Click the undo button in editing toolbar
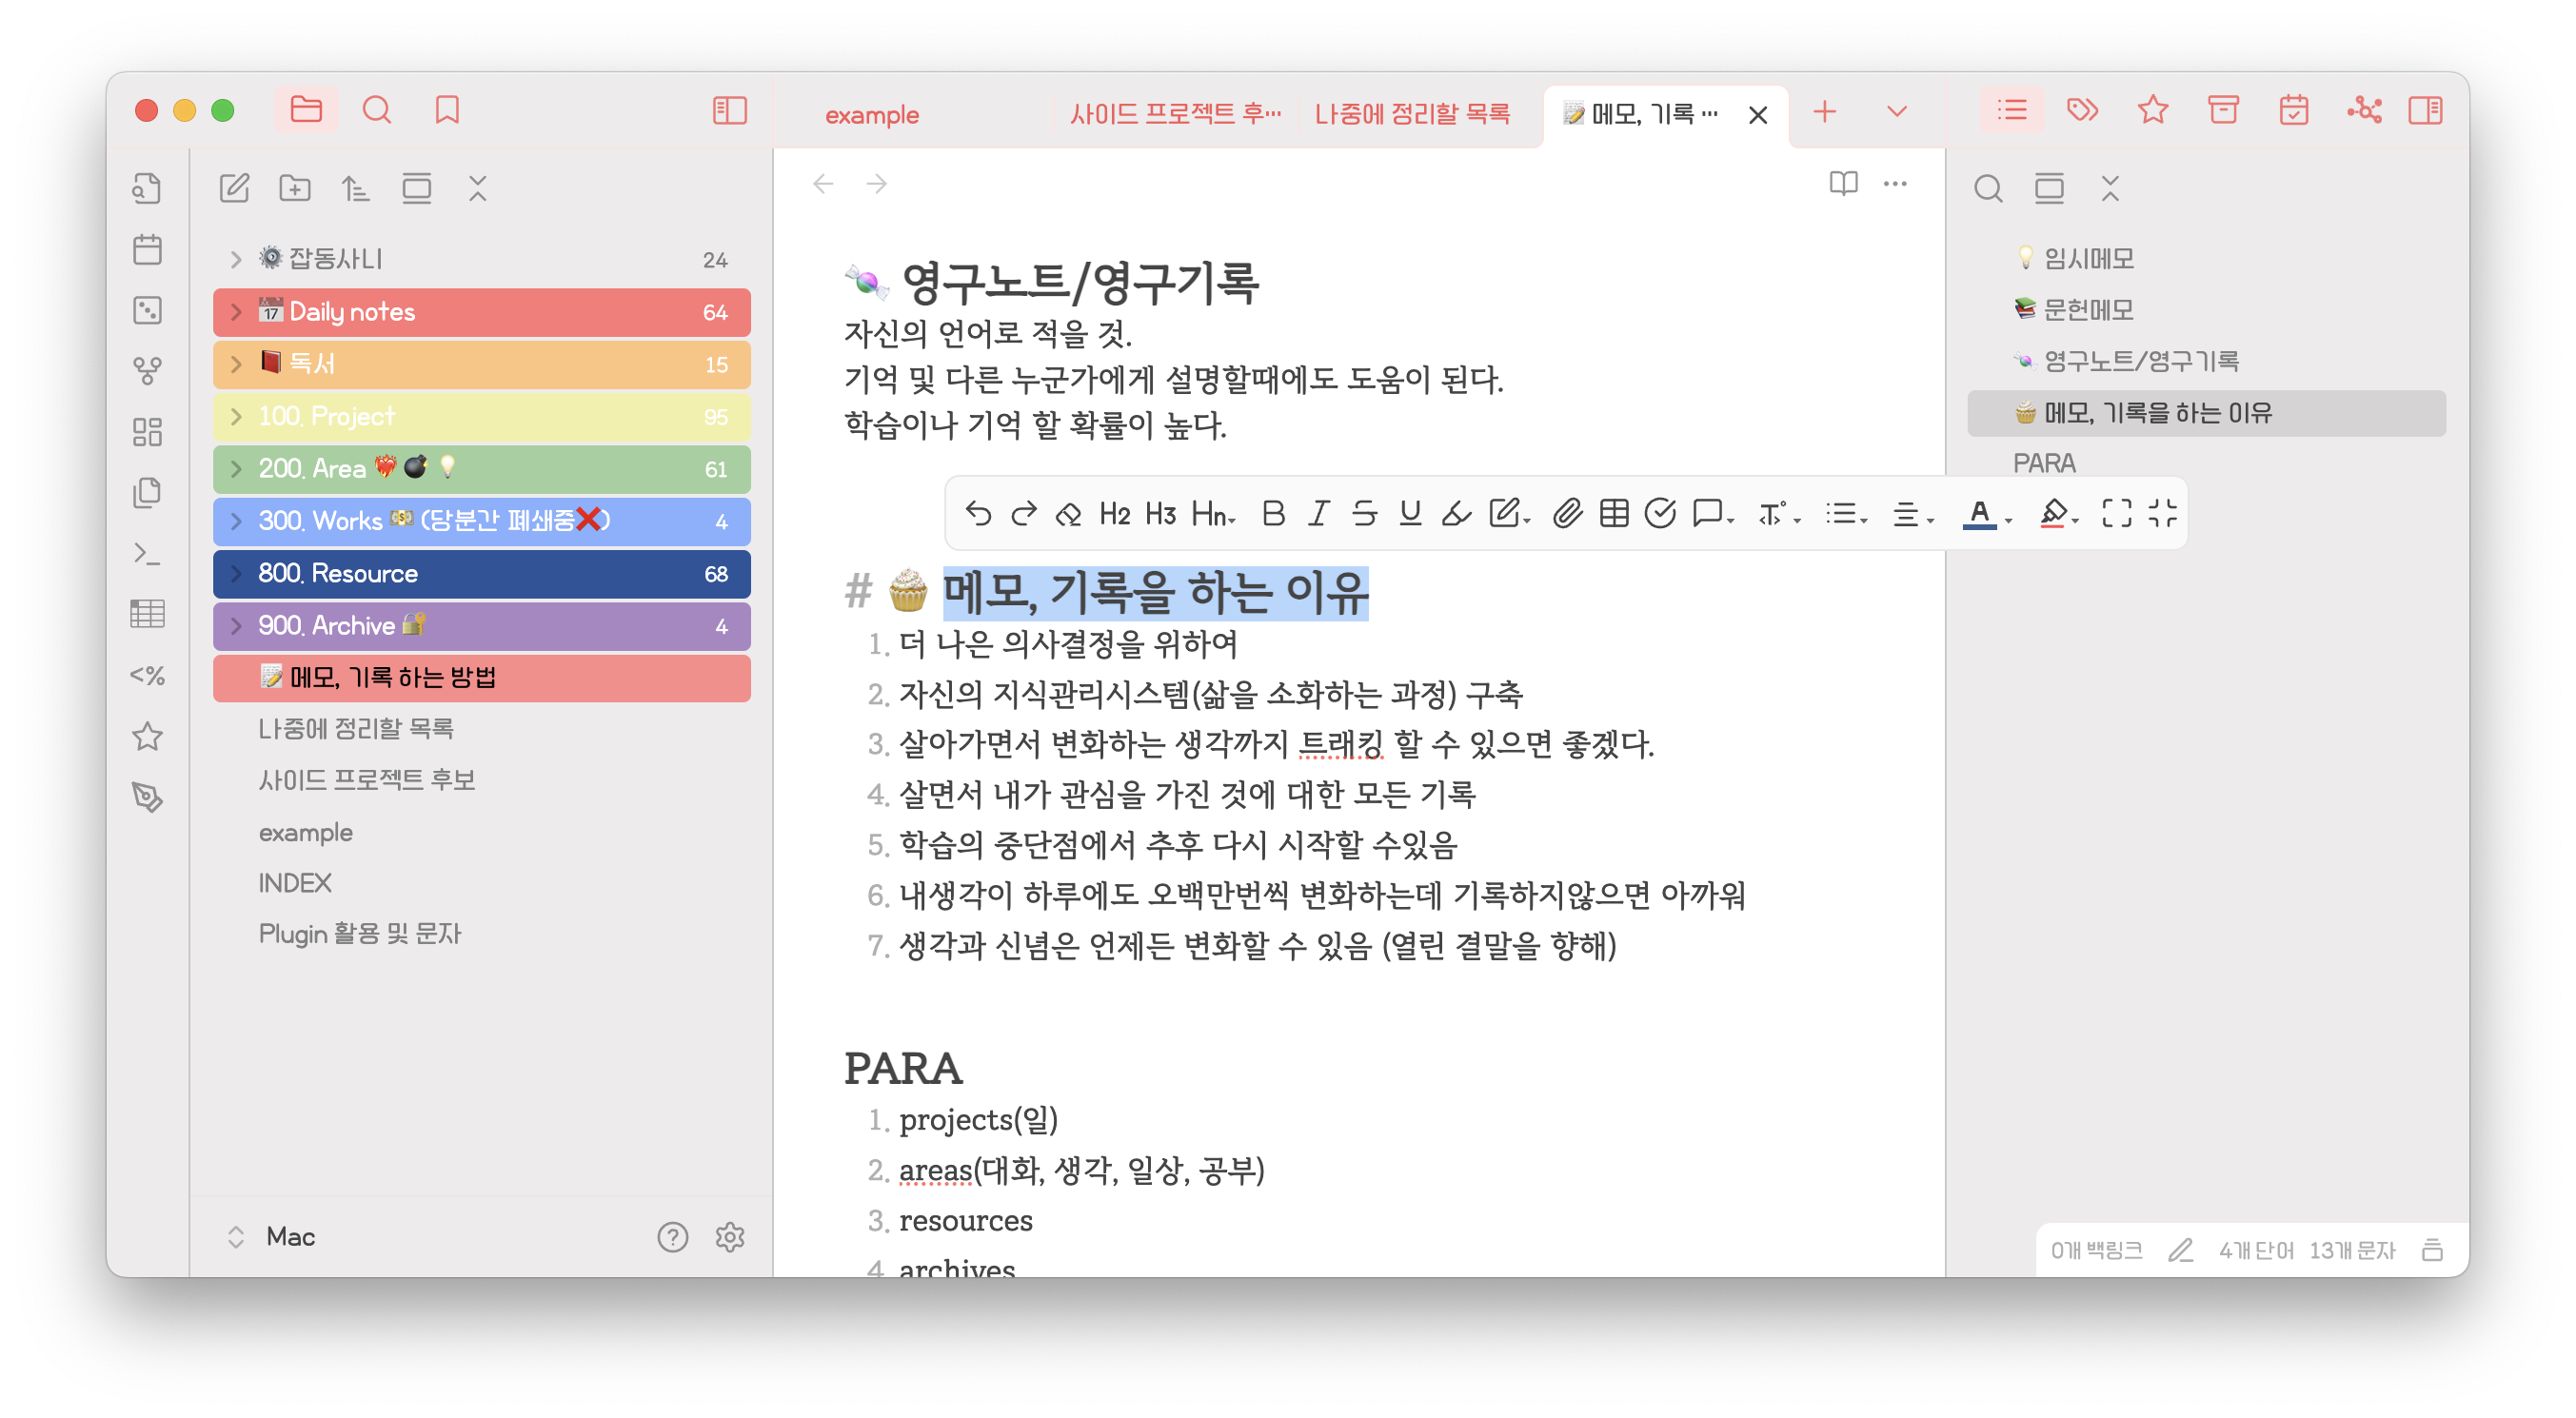Screen dimensions: 2576x1418 point(978,514)
